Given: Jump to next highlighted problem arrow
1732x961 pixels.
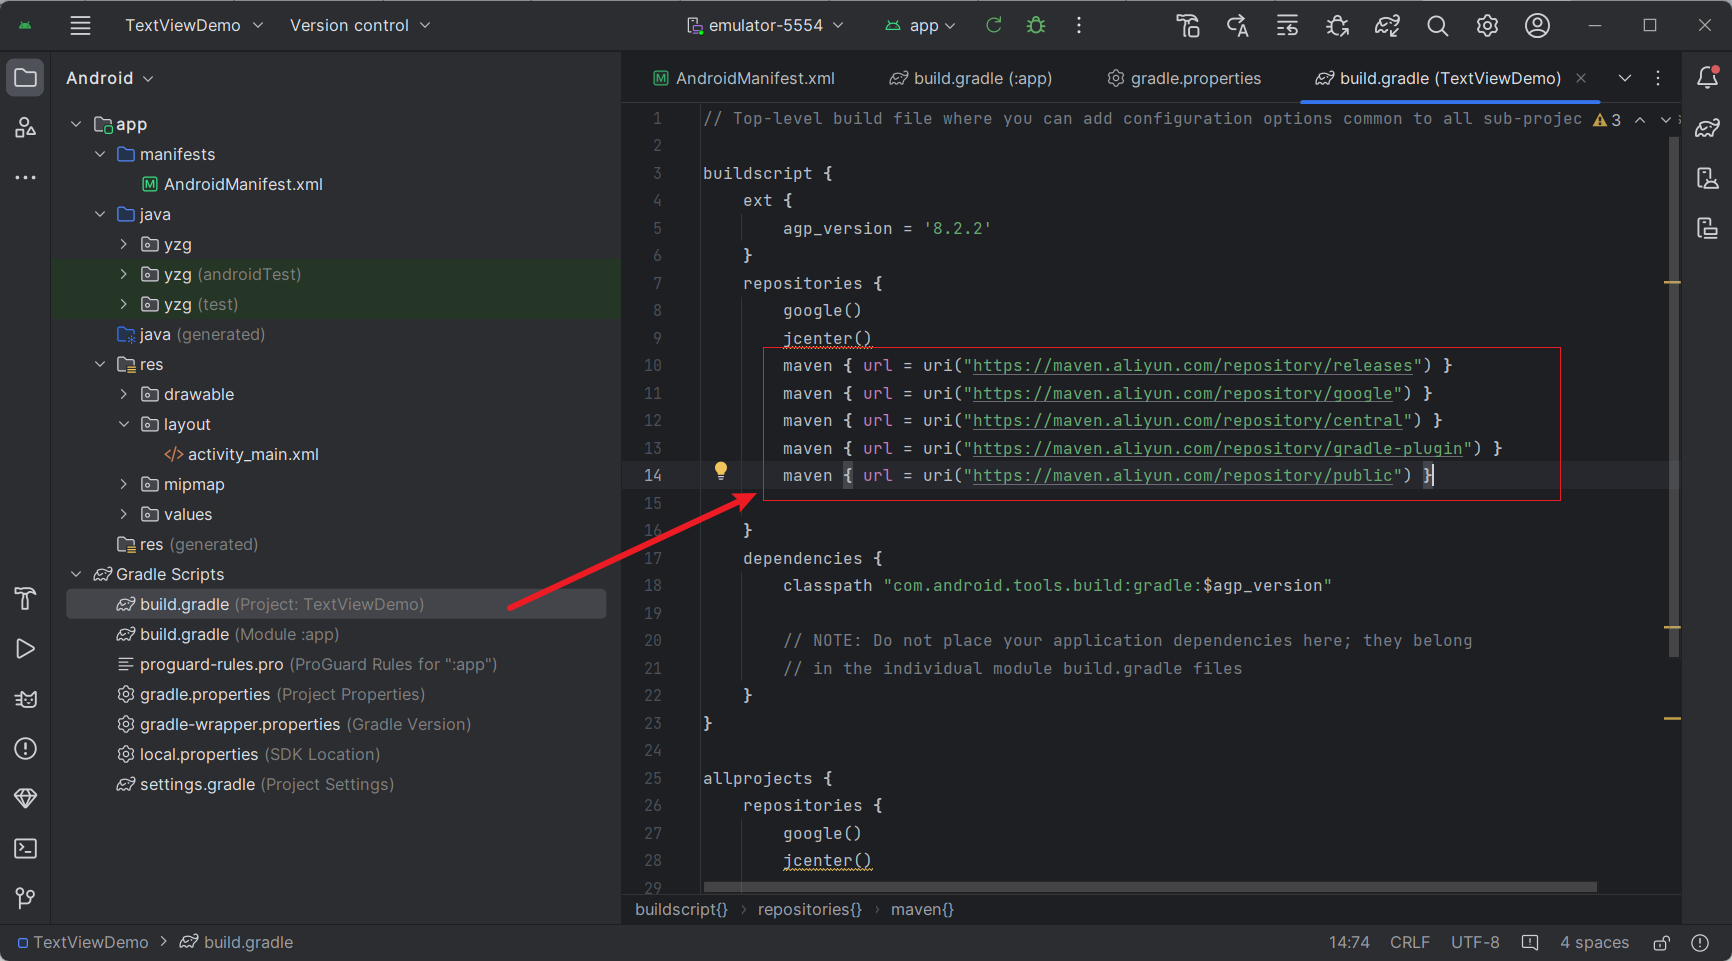Looking at the screenshot, I should pos(1665,120).
